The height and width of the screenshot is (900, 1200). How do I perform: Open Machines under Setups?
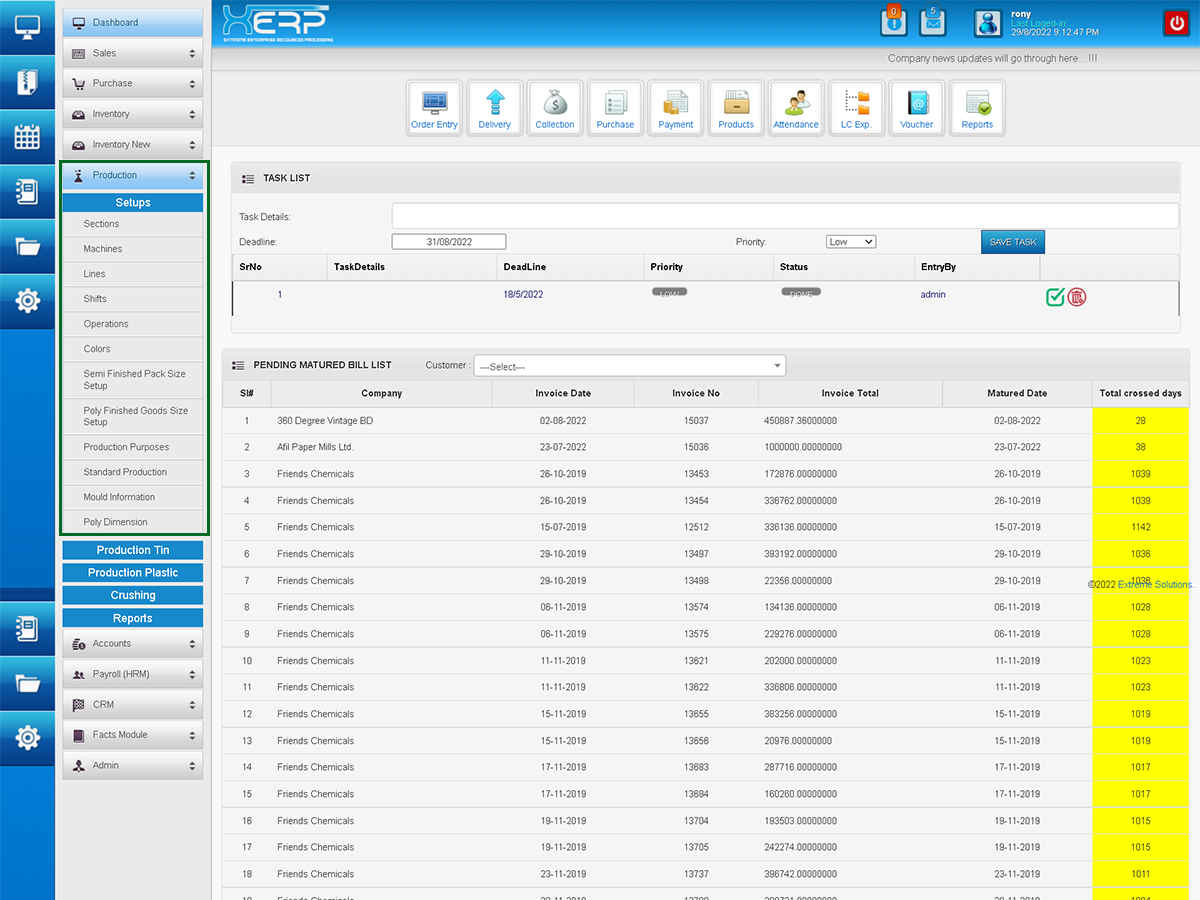click(103, 249)
